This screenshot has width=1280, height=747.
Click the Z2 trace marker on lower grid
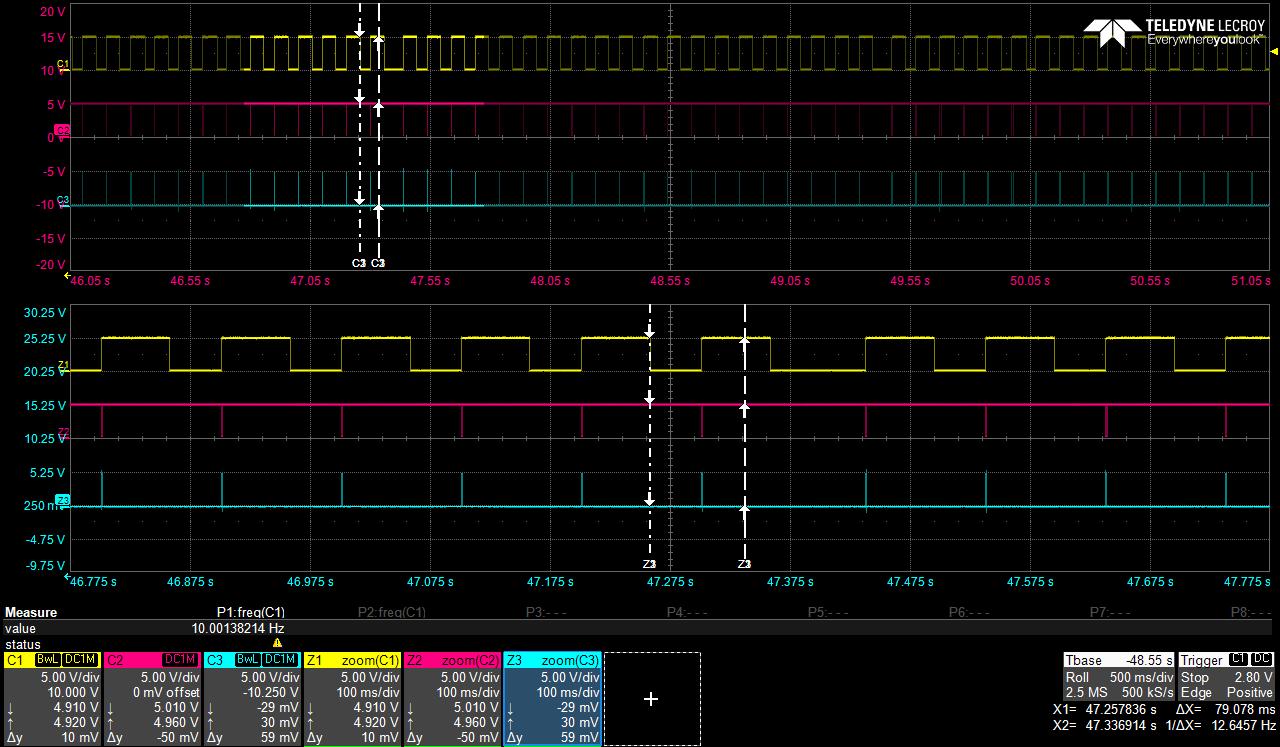point(63,432)
